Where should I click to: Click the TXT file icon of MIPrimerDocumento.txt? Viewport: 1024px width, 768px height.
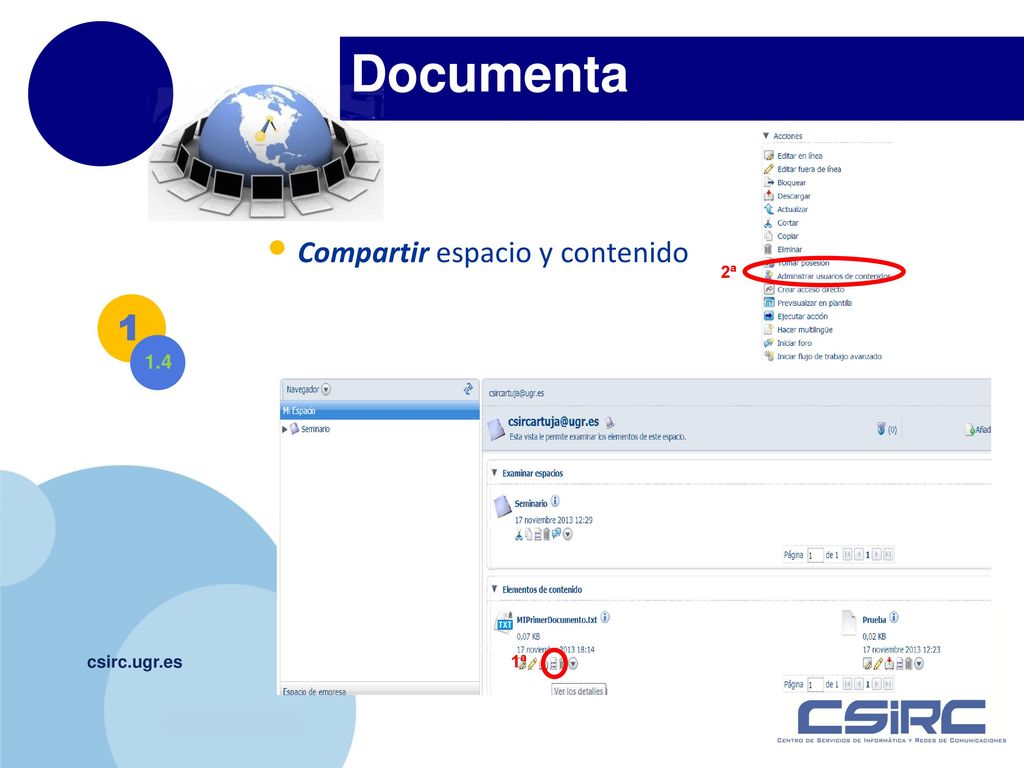[504, 623]
